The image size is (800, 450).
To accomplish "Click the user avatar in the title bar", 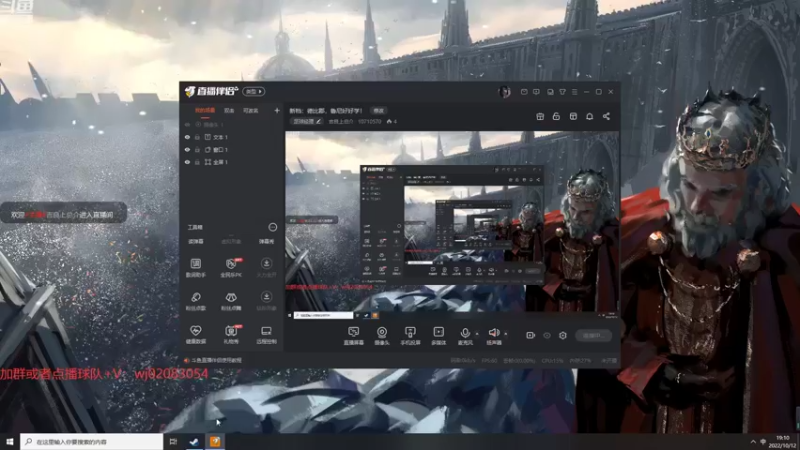I will click(x=504, y=92).
